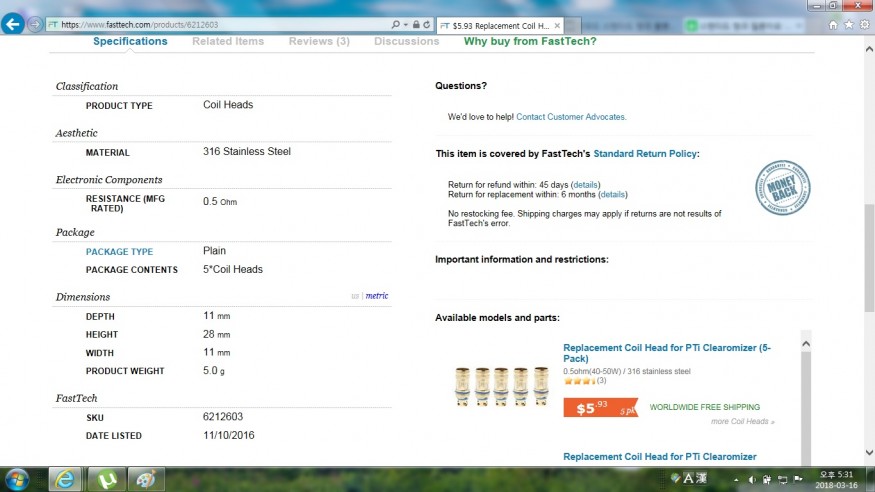Click SKU value 6212603

point(223,417)
